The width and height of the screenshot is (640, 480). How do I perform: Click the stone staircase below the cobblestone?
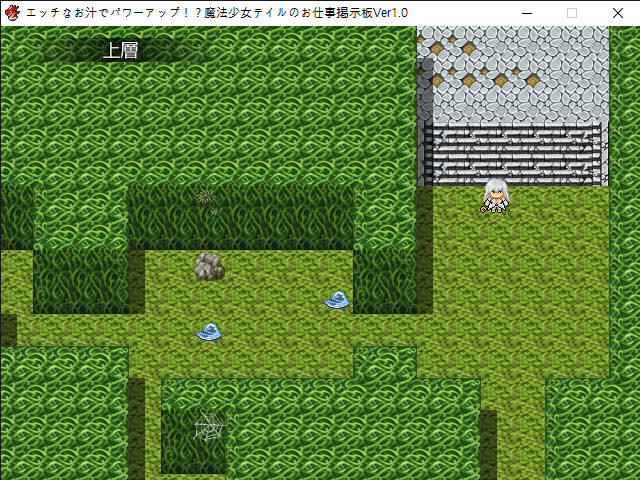[513, 154]
